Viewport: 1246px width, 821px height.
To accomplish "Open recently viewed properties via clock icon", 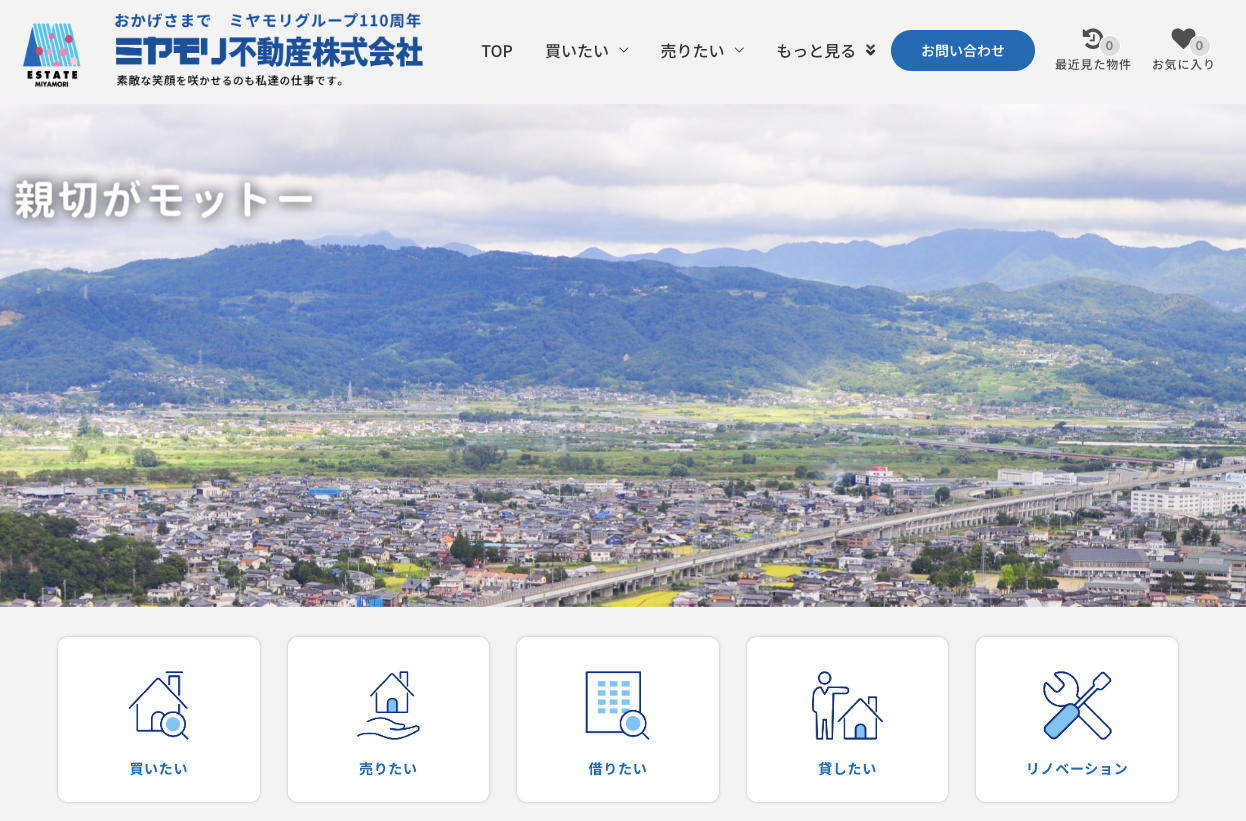I will pyautogui.click(x=1090, y=39).
